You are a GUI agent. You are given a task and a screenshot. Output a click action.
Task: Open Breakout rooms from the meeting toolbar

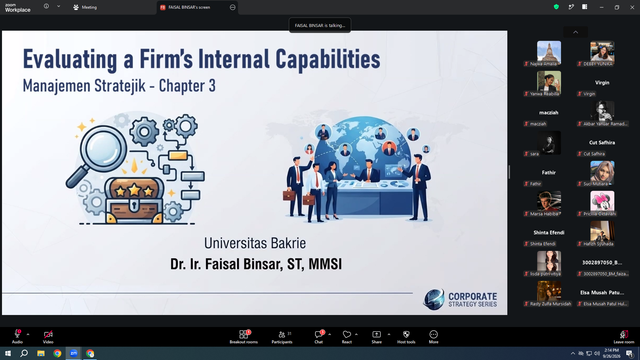244,336
